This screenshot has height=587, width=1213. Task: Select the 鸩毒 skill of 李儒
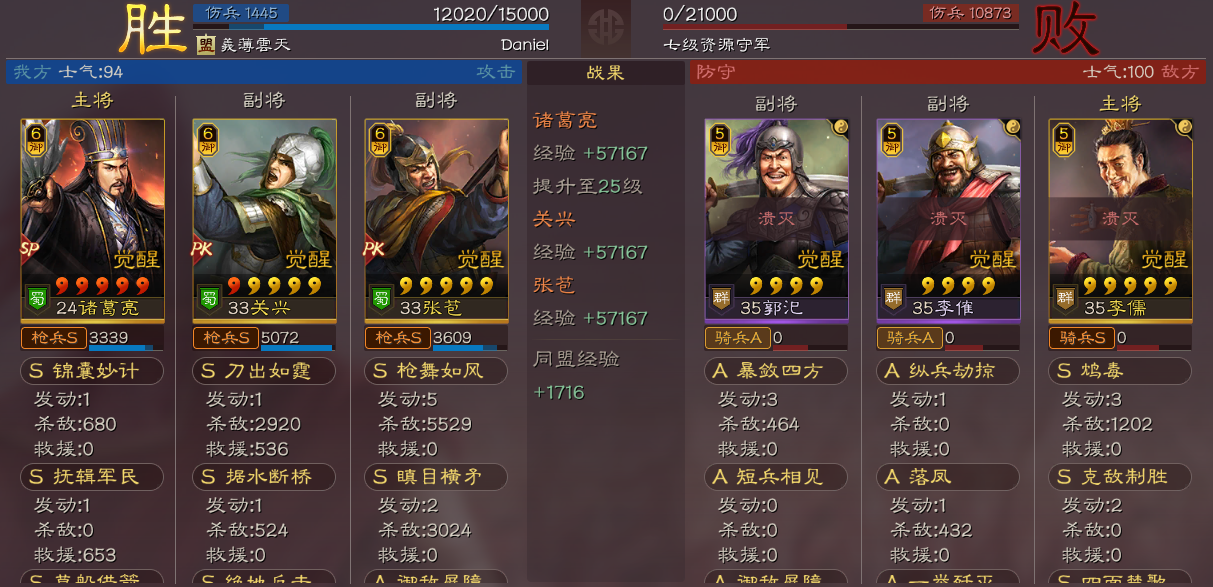pos(1120,372)
